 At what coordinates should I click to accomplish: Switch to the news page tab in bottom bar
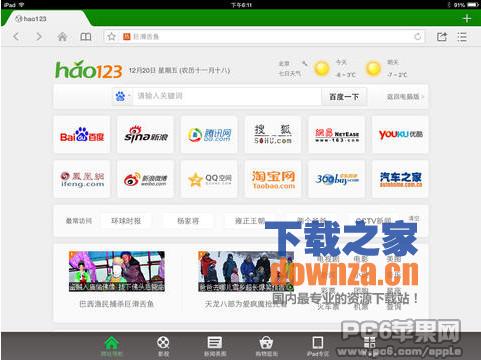[215, 347]
